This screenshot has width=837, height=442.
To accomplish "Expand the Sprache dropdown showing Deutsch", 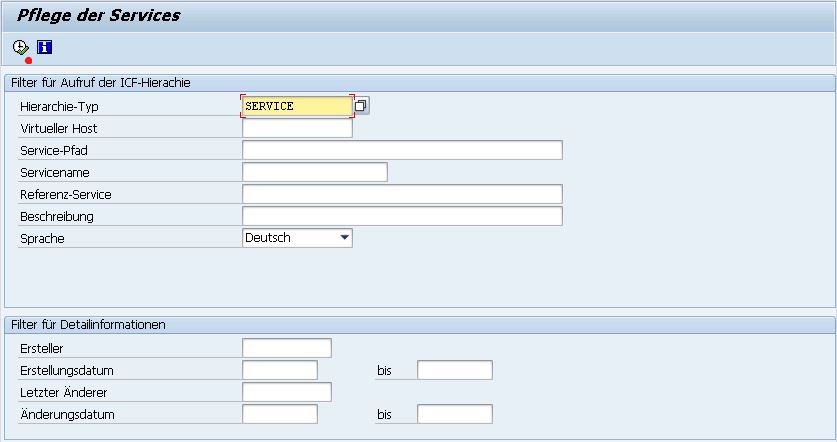I will (x=344, y=238).
